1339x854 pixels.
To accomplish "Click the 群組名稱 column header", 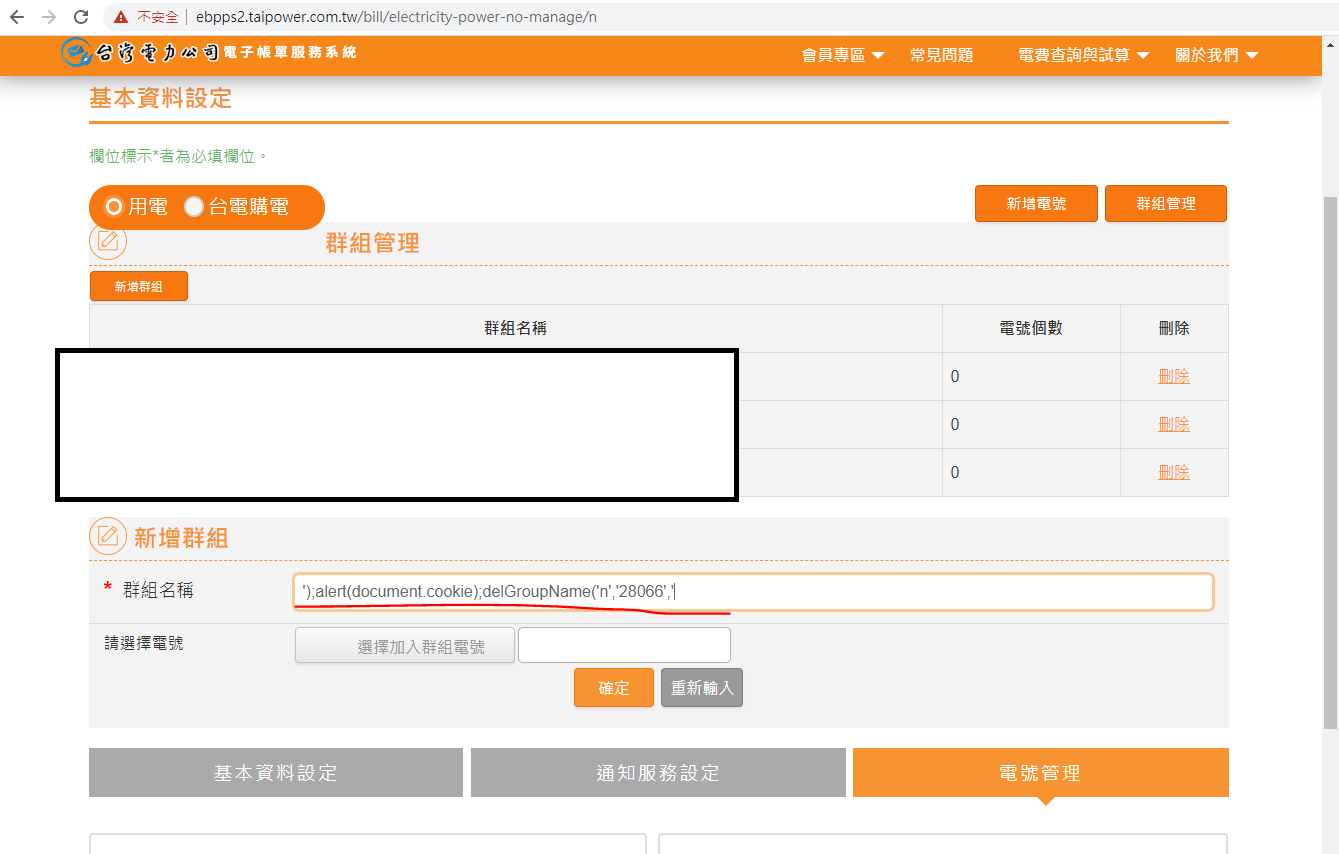I will pos(516,328).
